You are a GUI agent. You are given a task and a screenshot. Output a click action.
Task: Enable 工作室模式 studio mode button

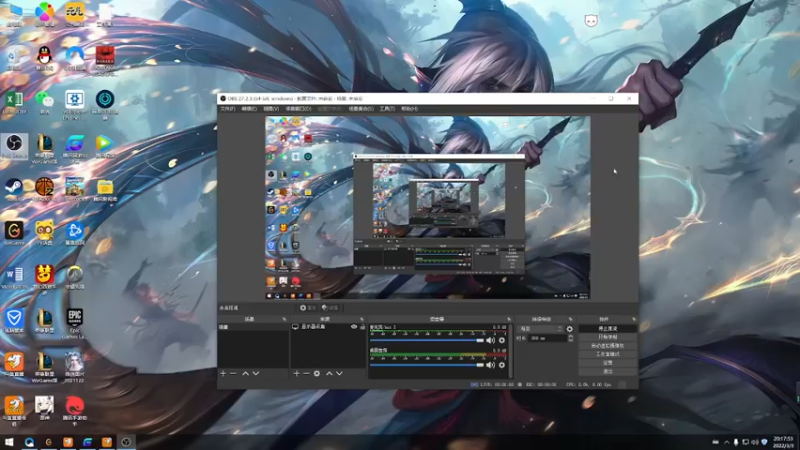coord(608,354)
